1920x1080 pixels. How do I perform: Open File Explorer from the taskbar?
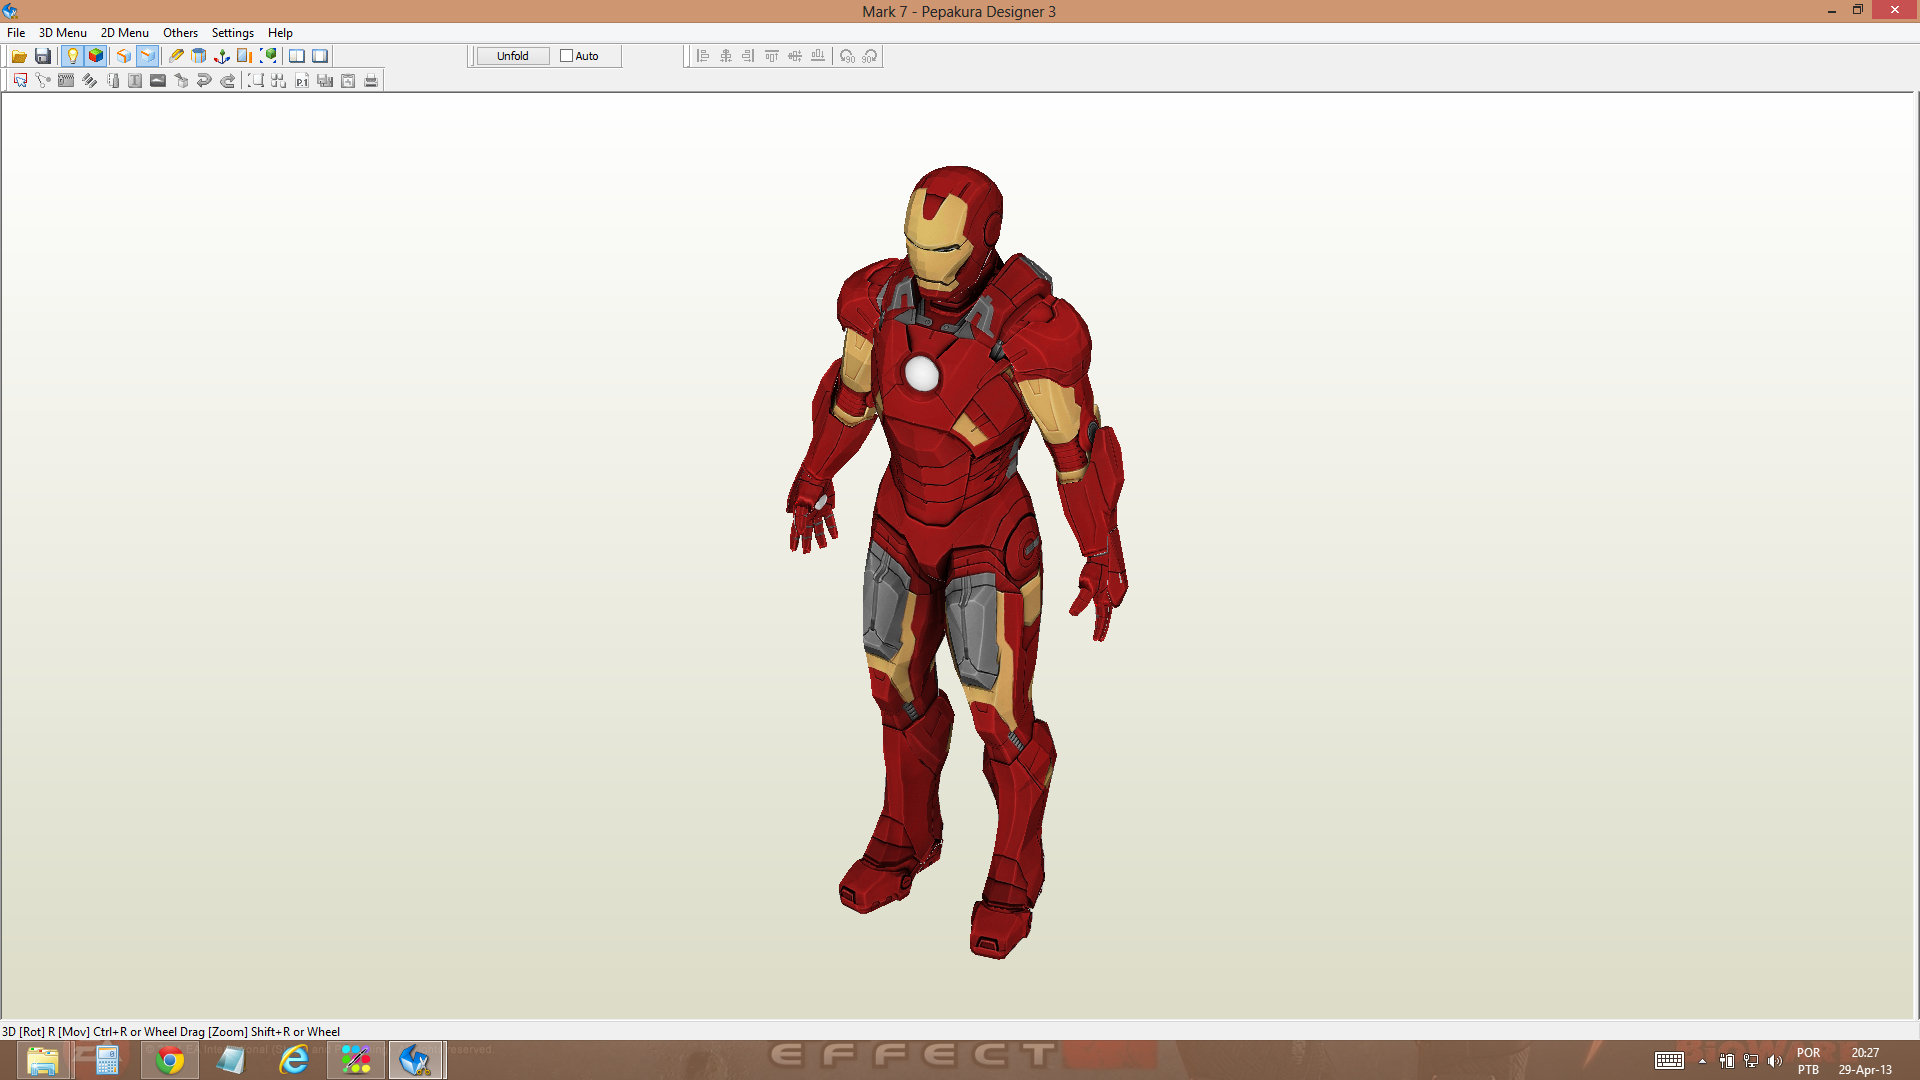pos(42,1060)
